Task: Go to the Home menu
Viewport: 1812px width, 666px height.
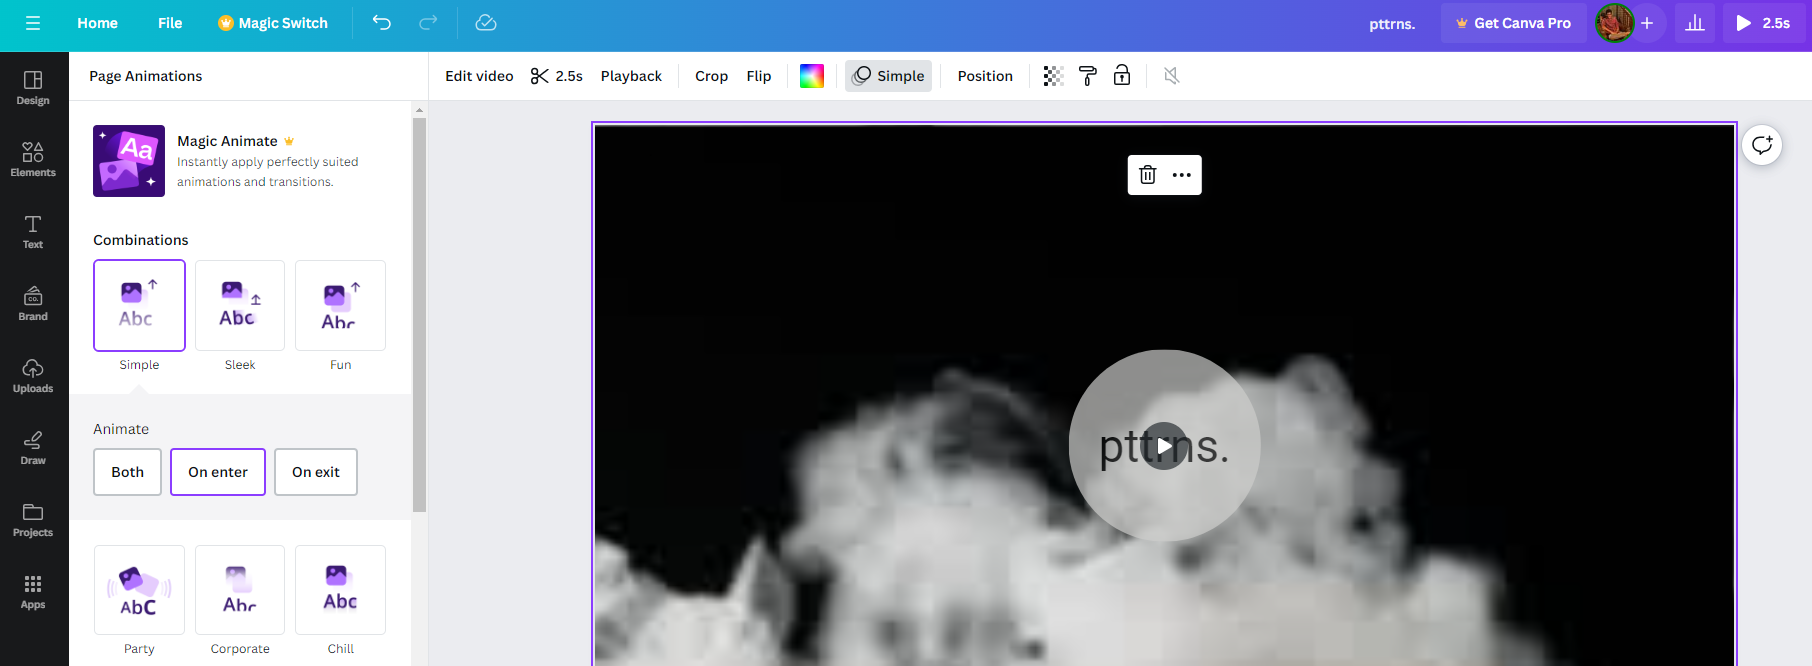Action: coord(98,23)
